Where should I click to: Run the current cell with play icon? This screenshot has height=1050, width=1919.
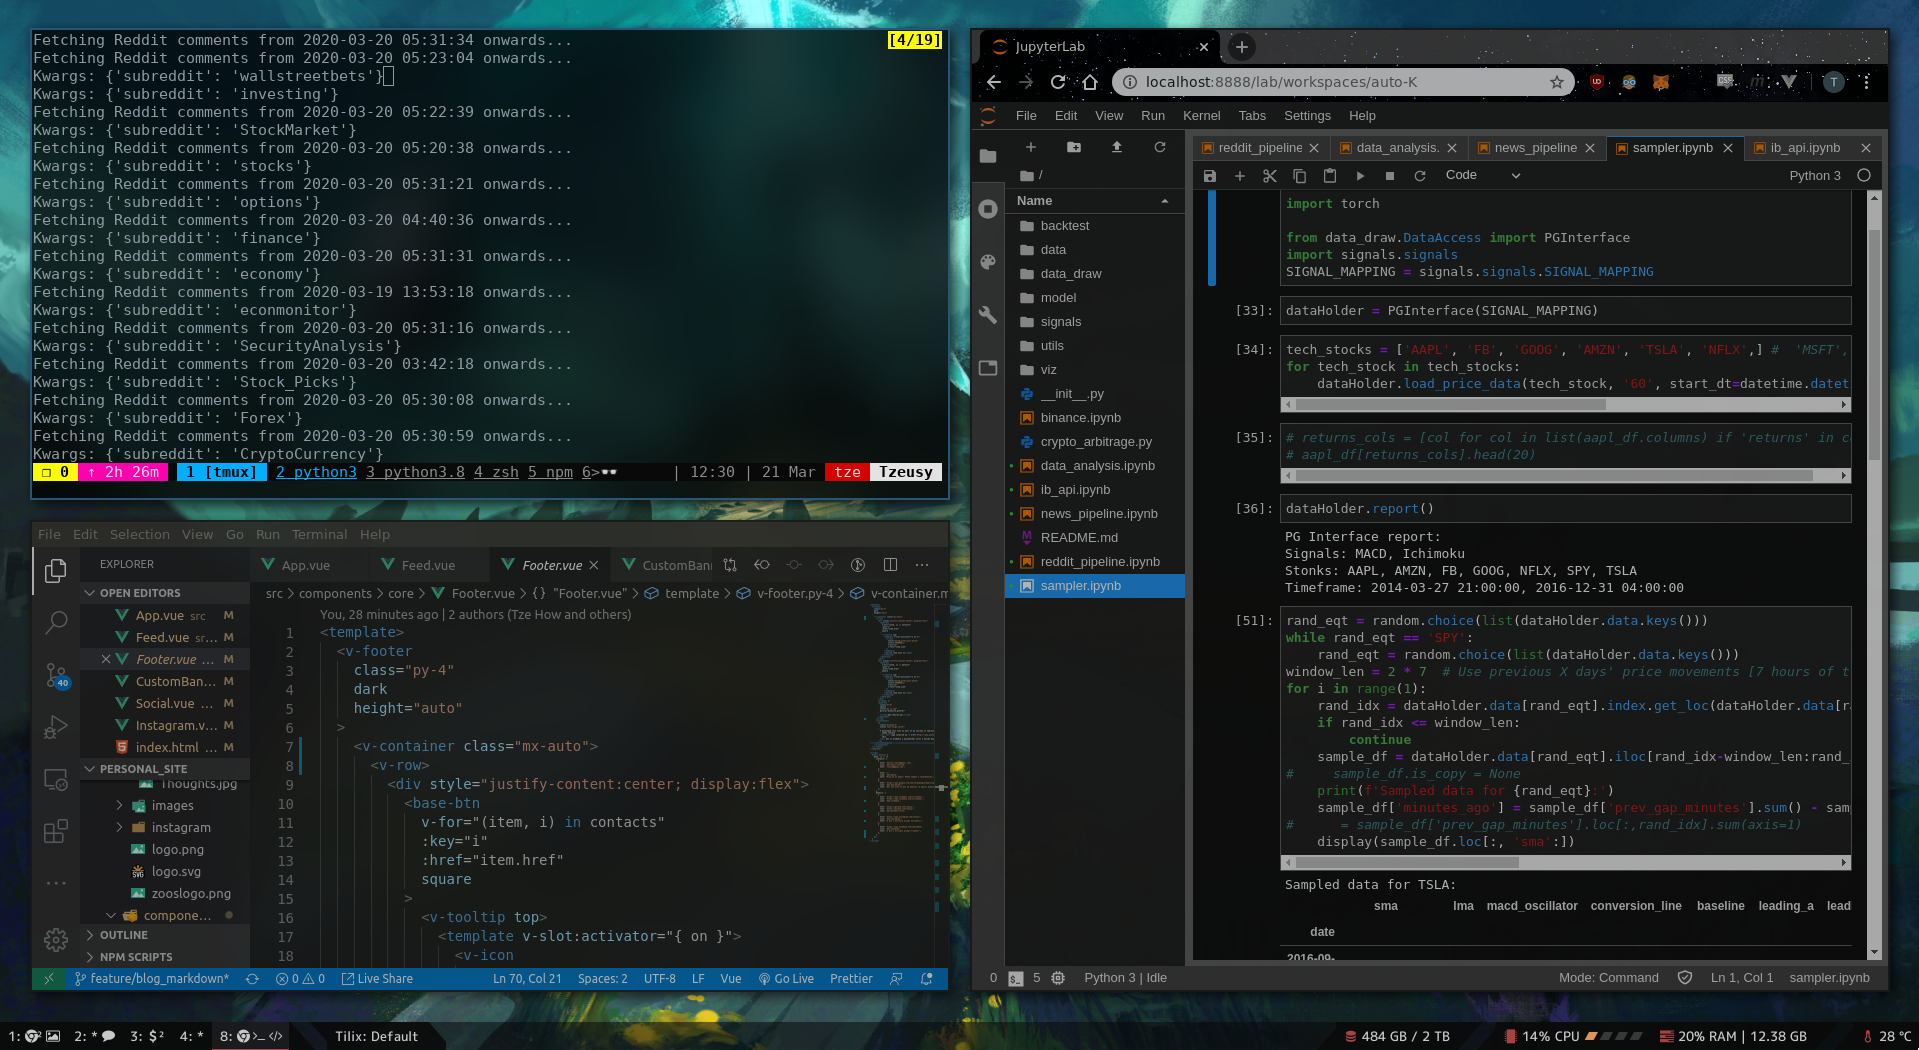click(x=1360, y=175)
